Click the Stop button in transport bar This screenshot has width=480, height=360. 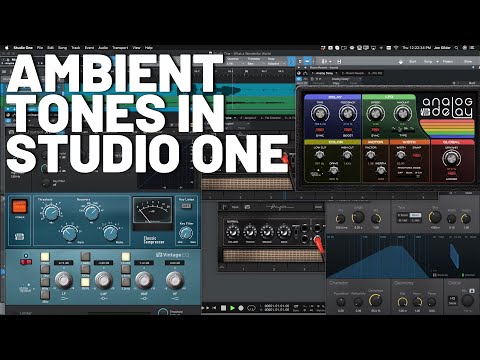pos(224,308)
